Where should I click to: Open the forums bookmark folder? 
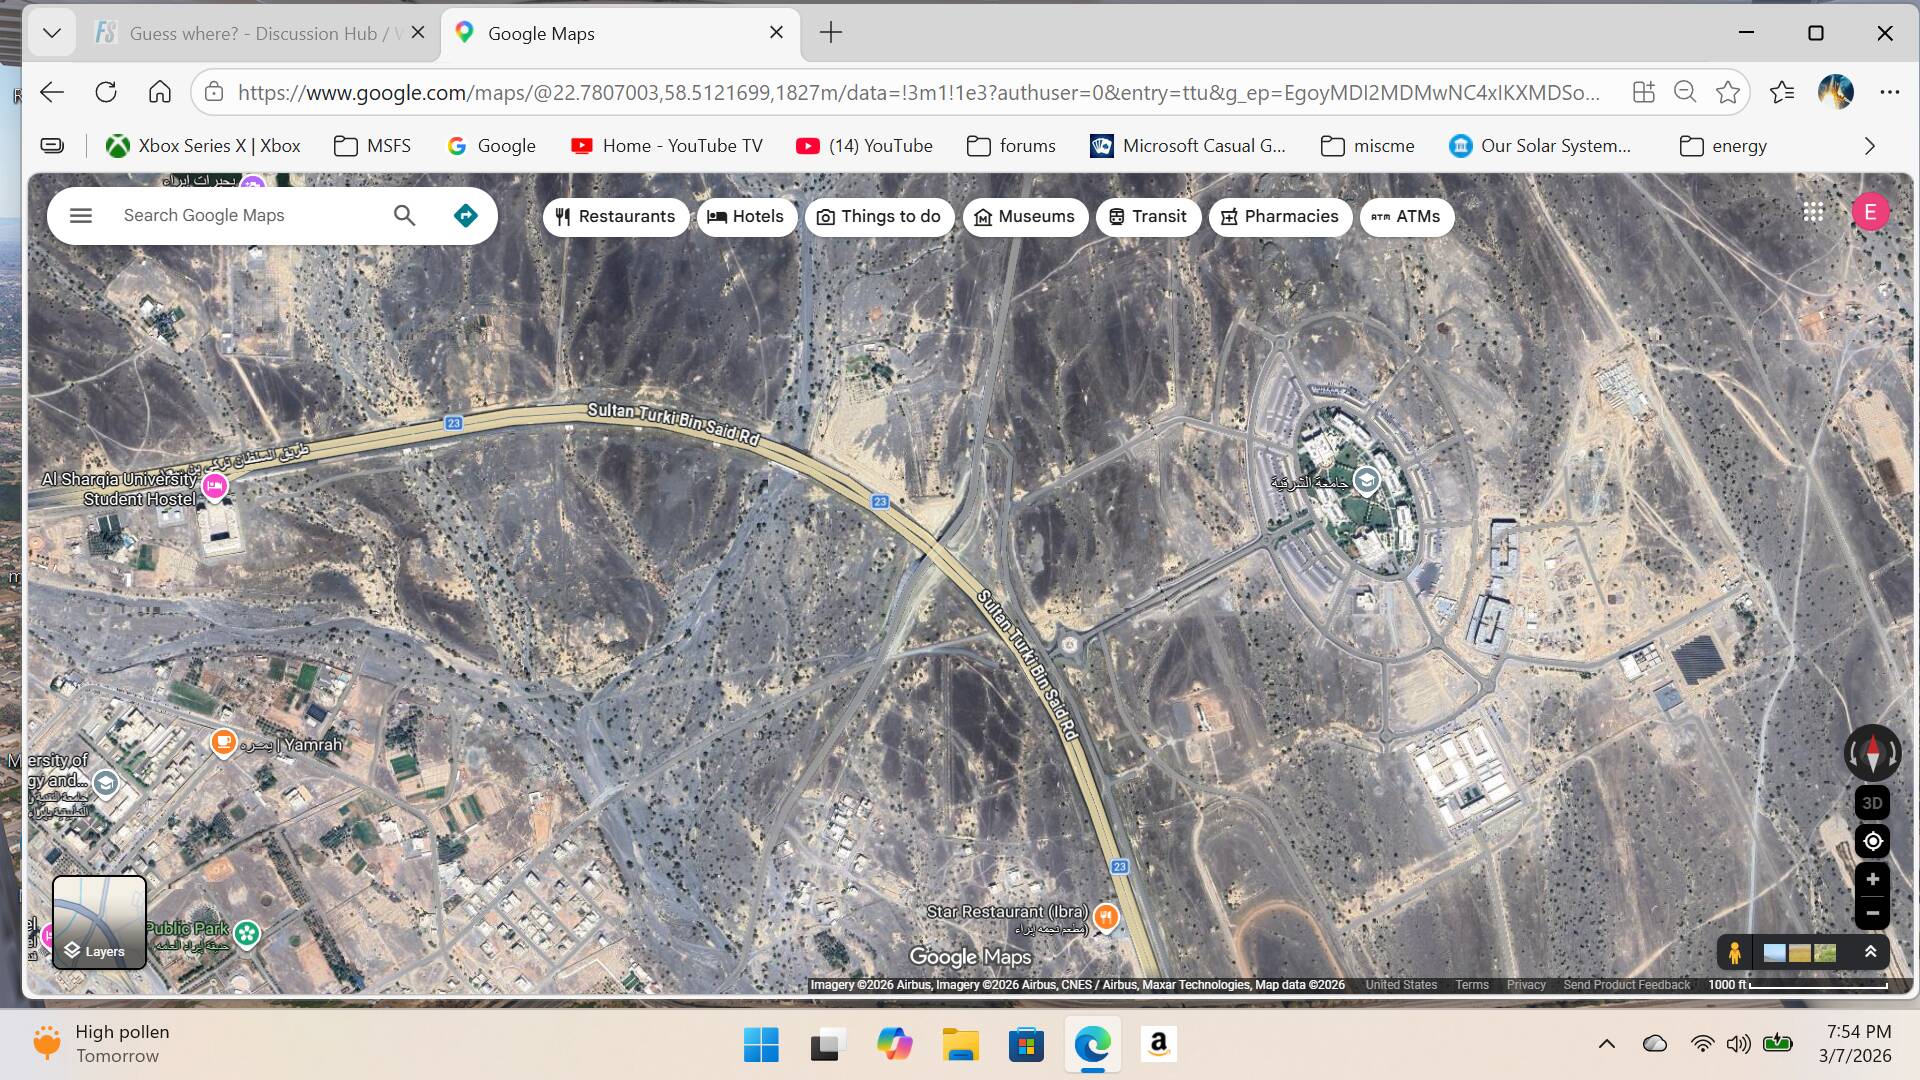1011,146
